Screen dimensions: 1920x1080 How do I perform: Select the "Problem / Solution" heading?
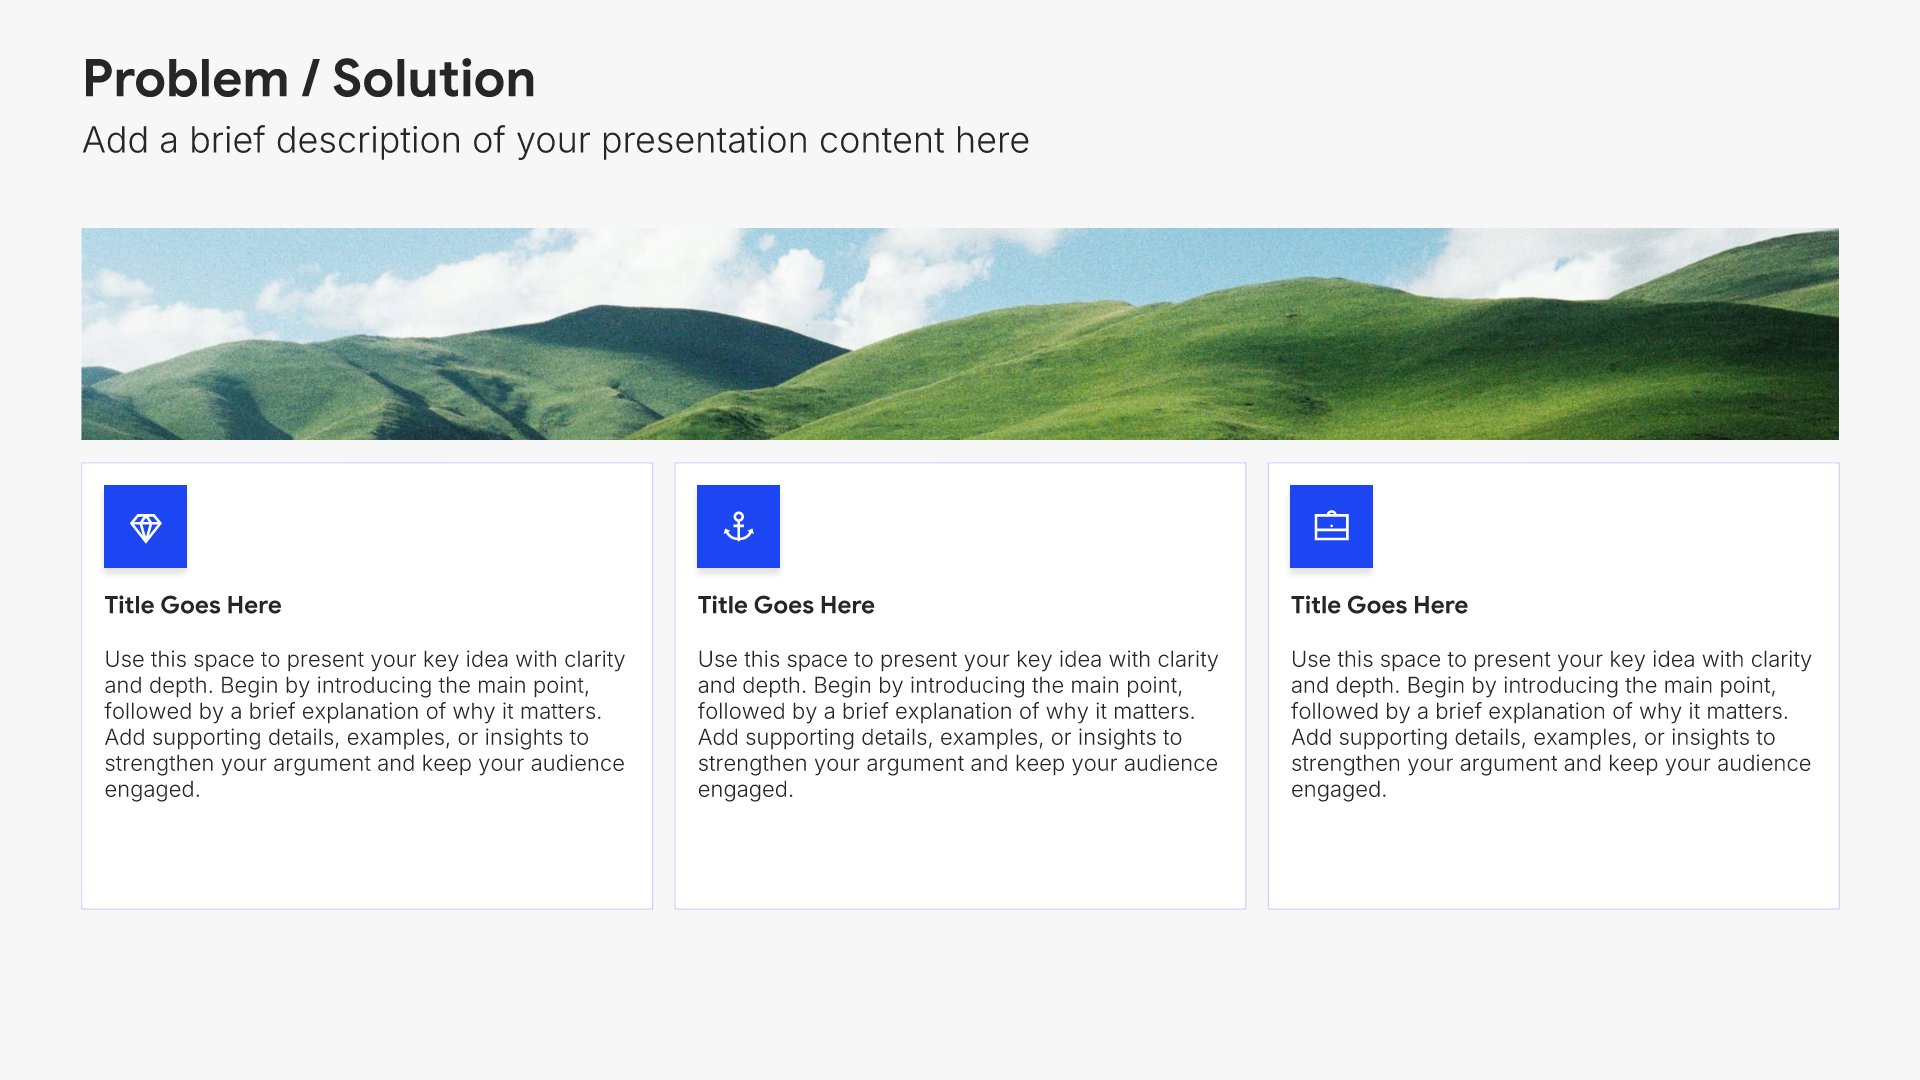pos(309,79)
